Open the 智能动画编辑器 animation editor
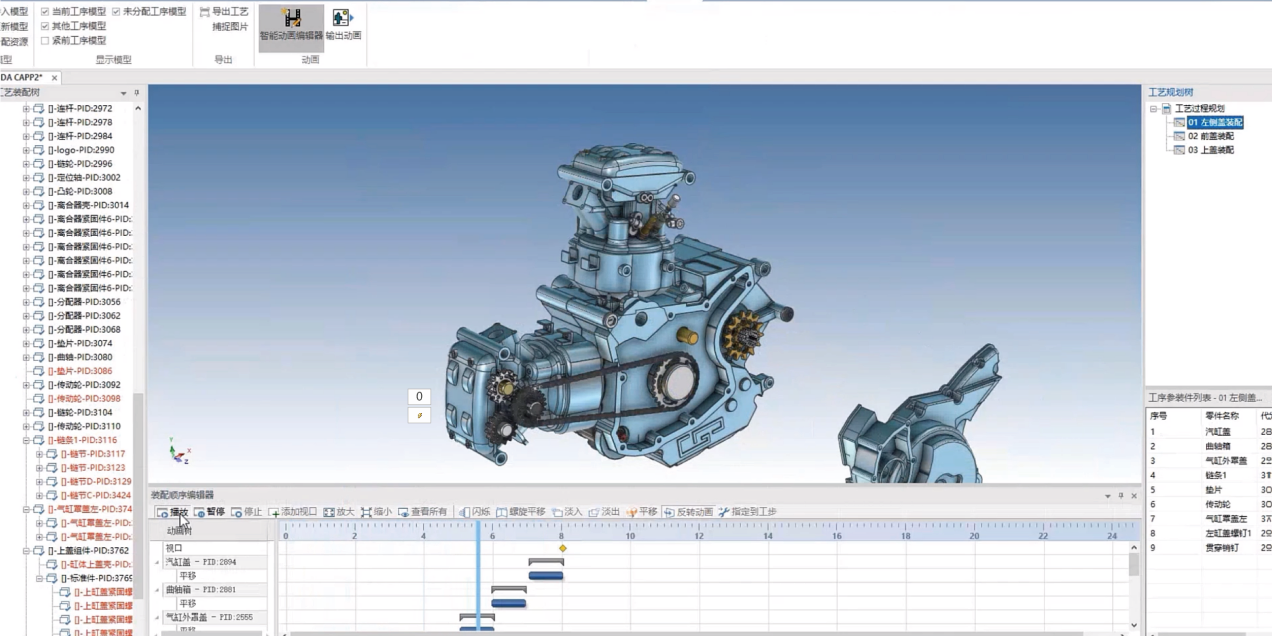Viewport: 1272px width, 636px height. (x=291, y=25)
